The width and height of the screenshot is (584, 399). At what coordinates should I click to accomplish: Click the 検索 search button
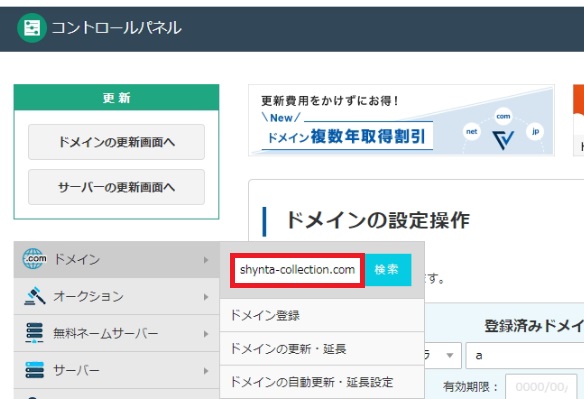pos(388,270)
